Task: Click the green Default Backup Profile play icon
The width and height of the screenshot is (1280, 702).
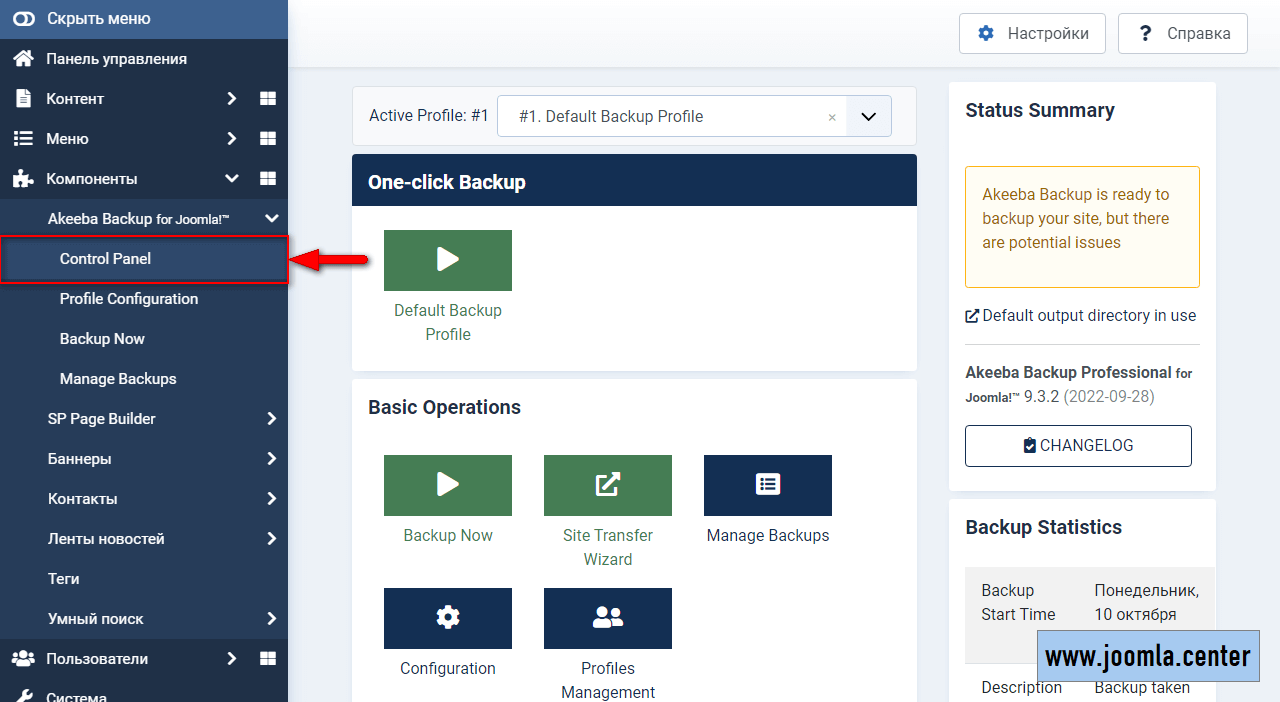Action: [447, 261]
